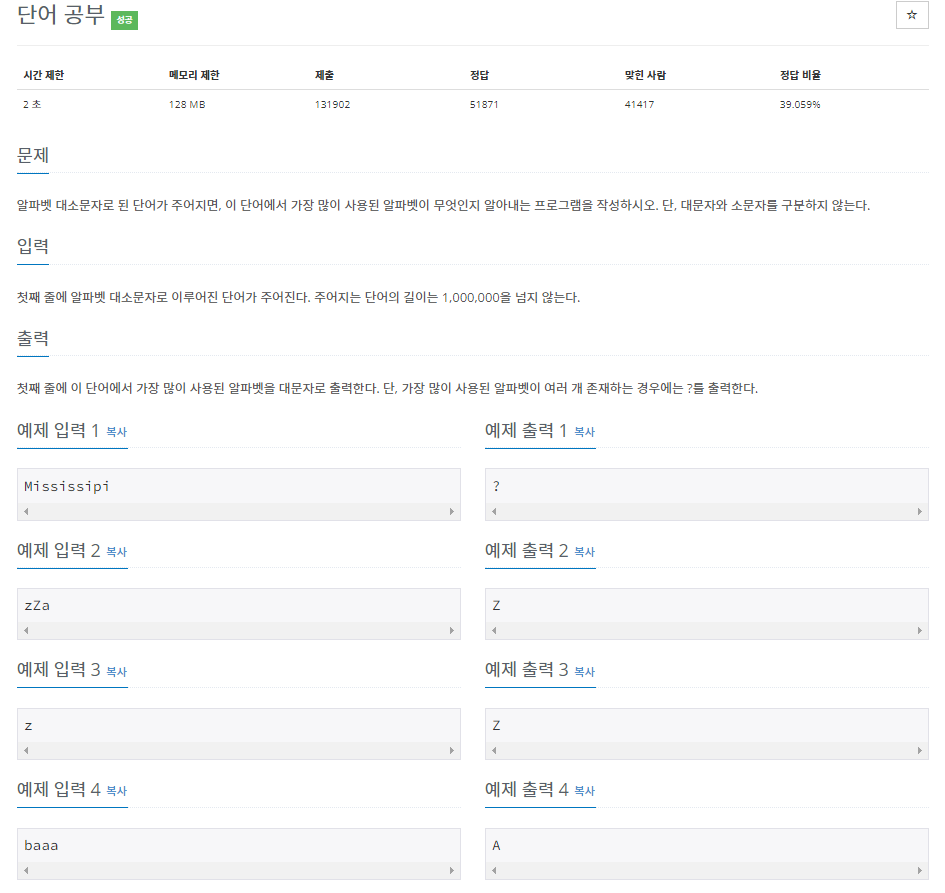Click the 정답 비율 column header
Viewport: 945px width, 893px height.
click(x=800, y=75)
